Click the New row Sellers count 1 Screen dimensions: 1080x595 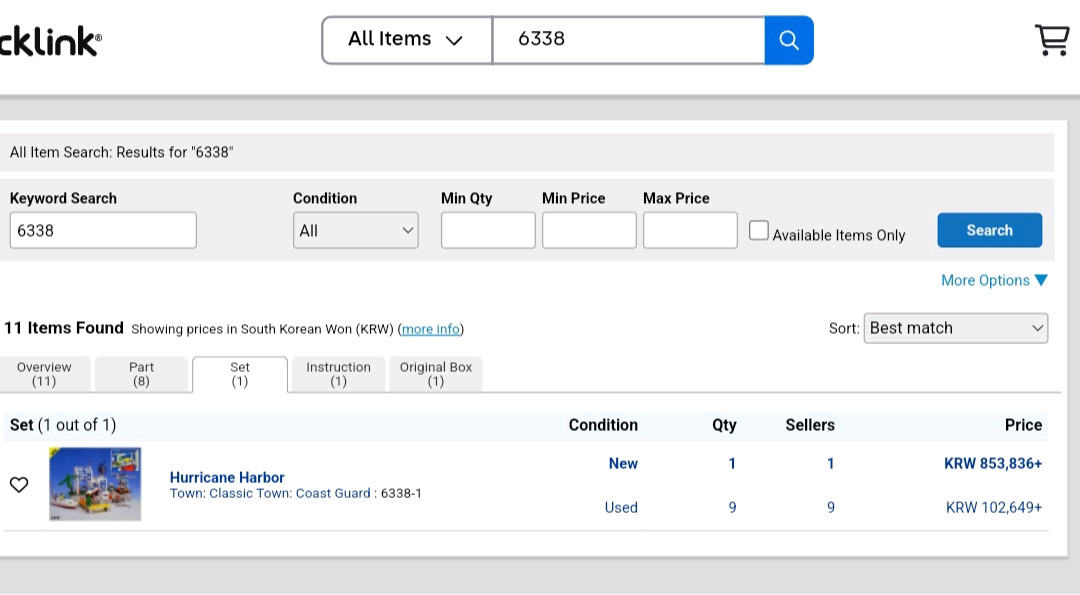pyautogui.click(x=831, y=463)
